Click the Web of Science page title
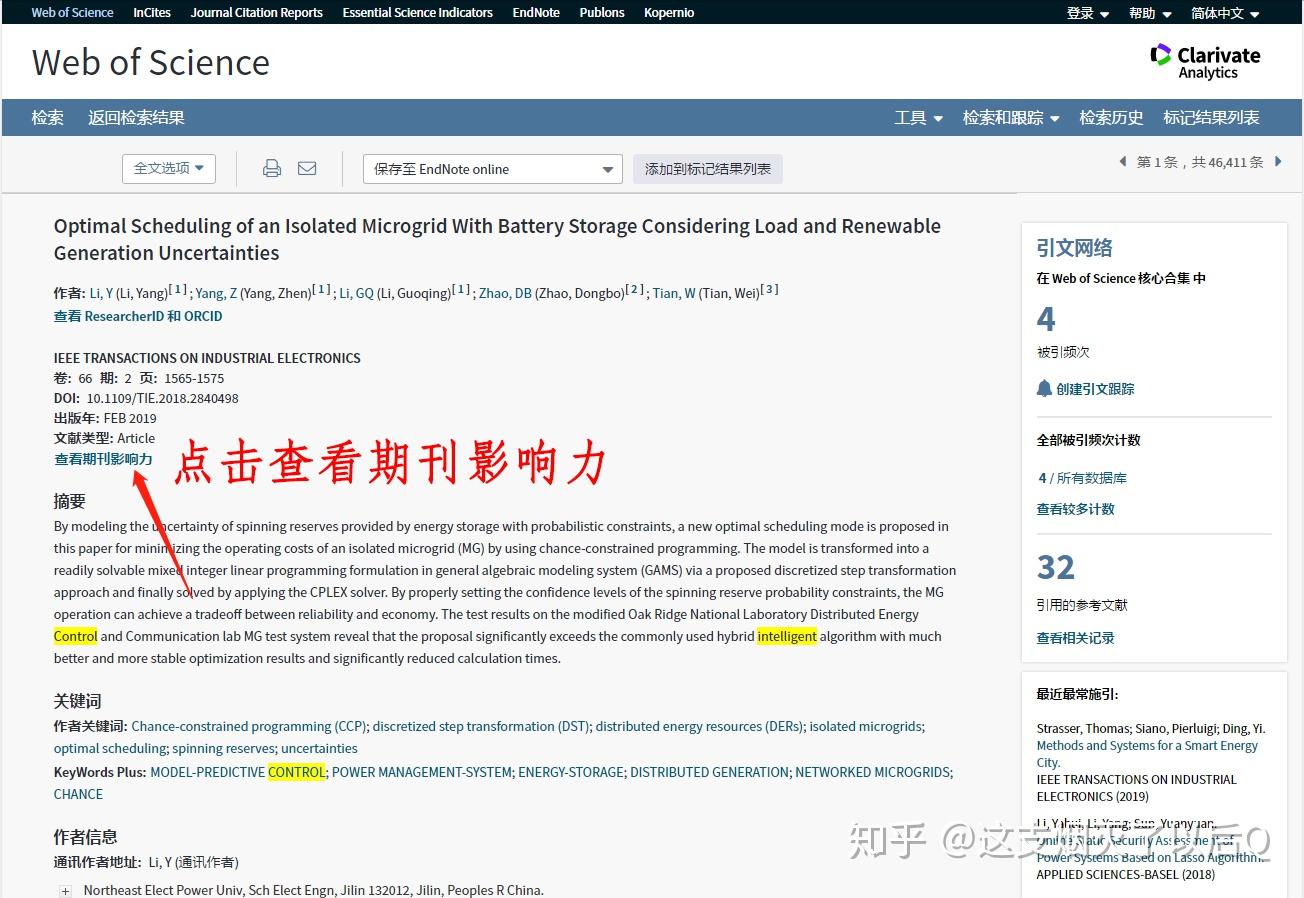 151,62
